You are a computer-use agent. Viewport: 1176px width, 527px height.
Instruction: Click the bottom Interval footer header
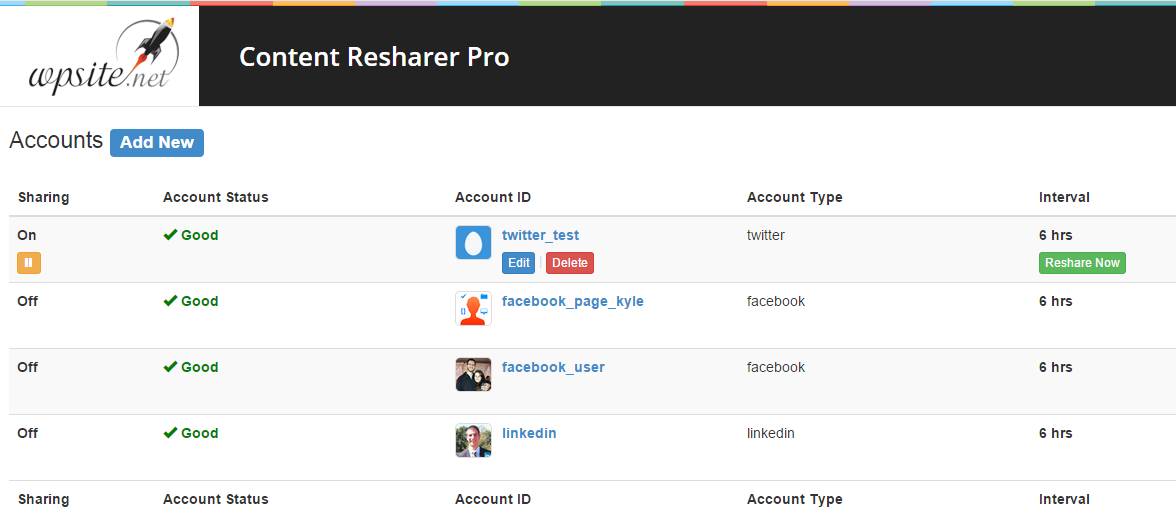pyautogui.click(x=1064, y=499)
